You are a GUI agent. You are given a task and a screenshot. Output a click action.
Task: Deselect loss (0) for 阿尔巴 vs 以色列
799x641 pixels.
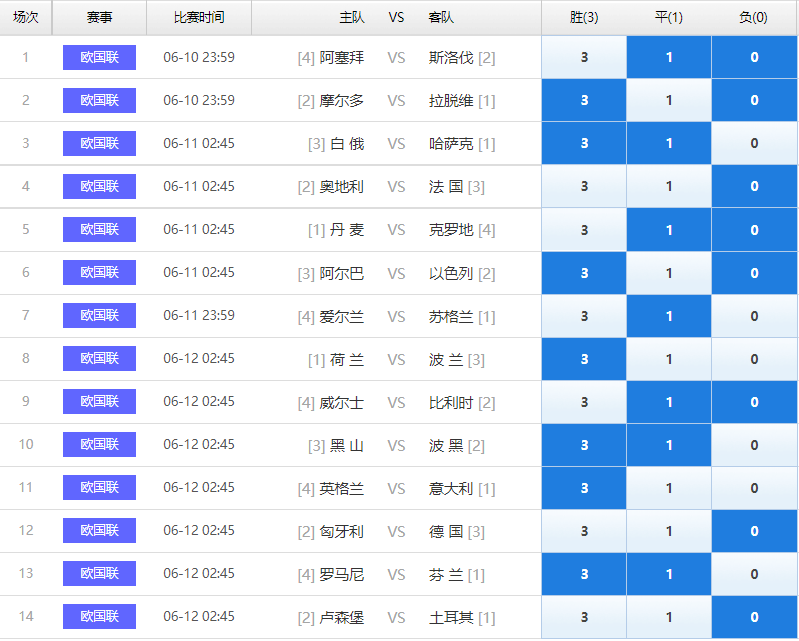pyautogui.click(x=754, y=273)
